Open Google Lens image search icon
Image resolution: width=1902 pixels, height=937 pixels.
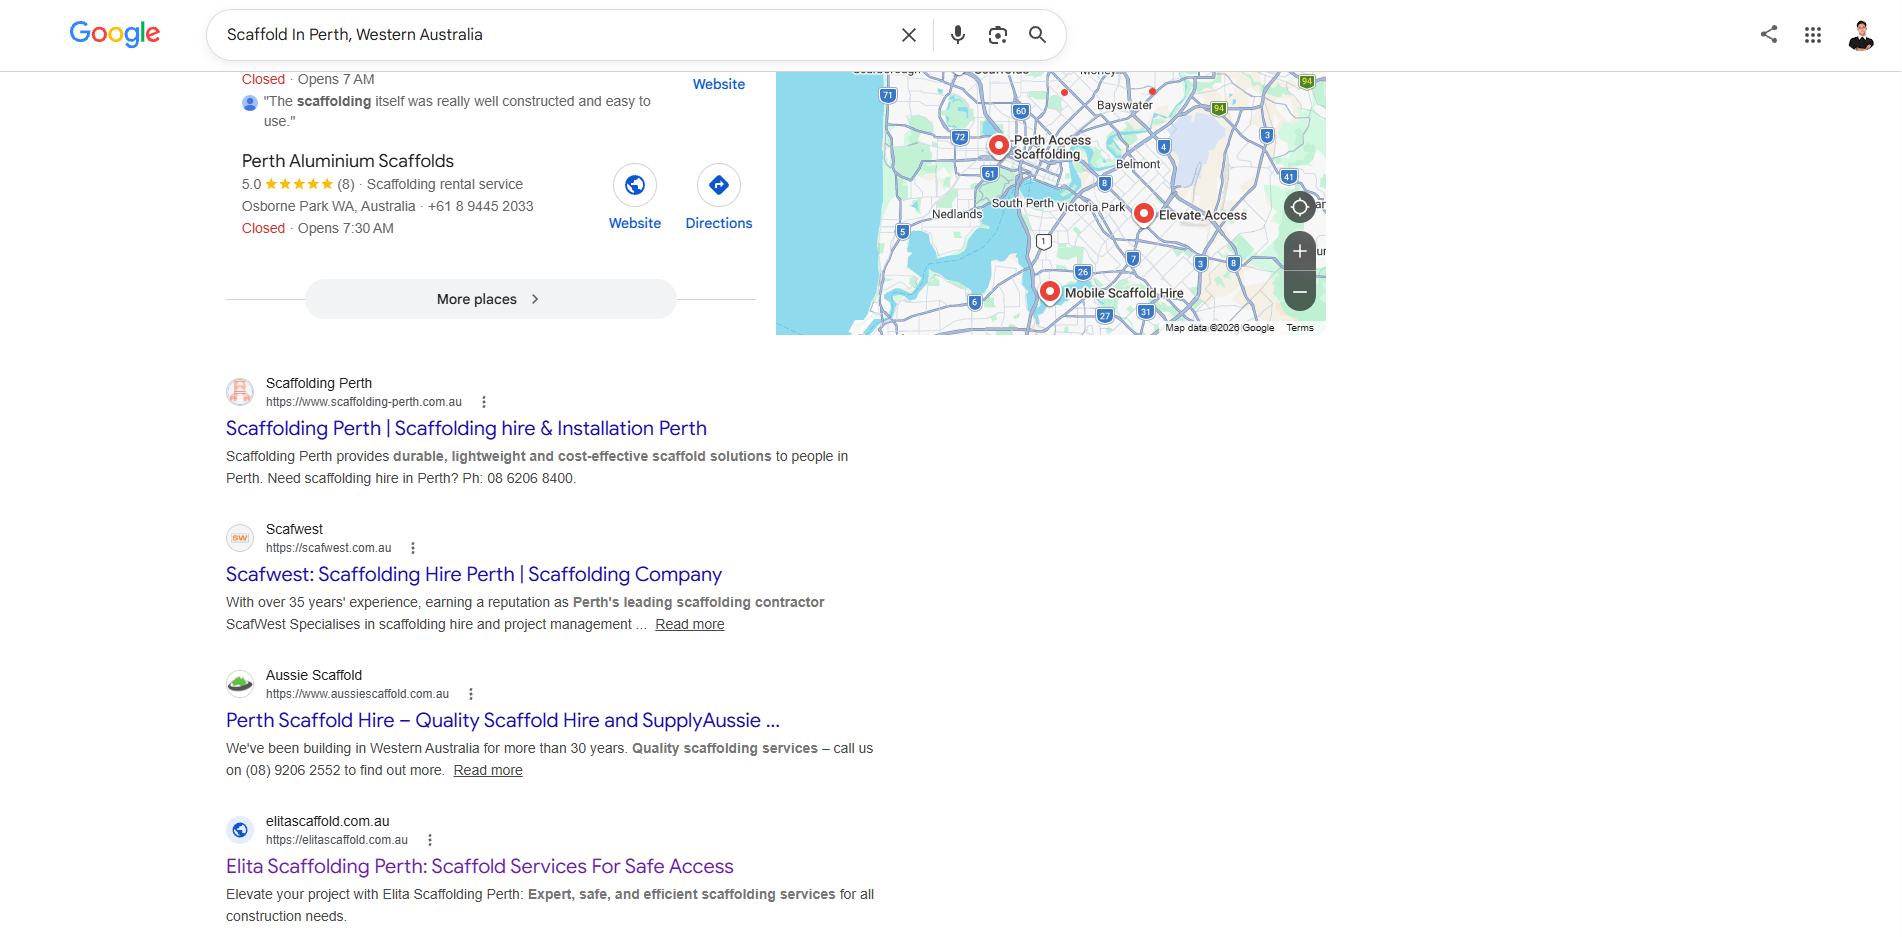point(998,35)
